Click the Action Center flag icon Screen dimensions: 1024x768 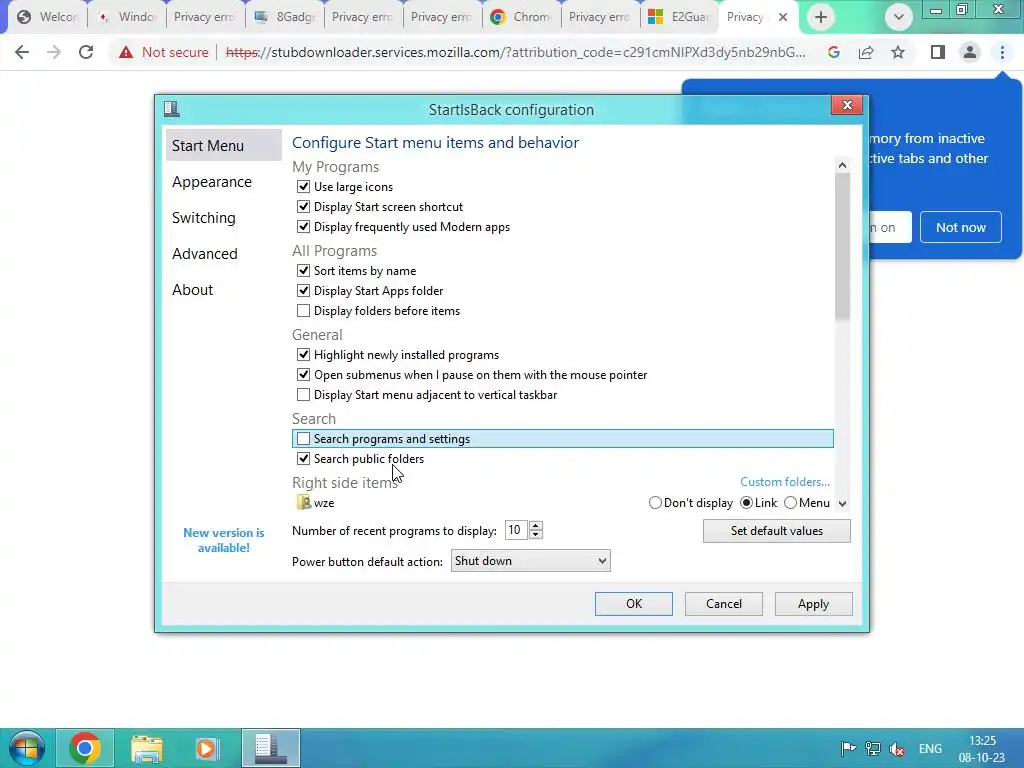tap(848, 748)
